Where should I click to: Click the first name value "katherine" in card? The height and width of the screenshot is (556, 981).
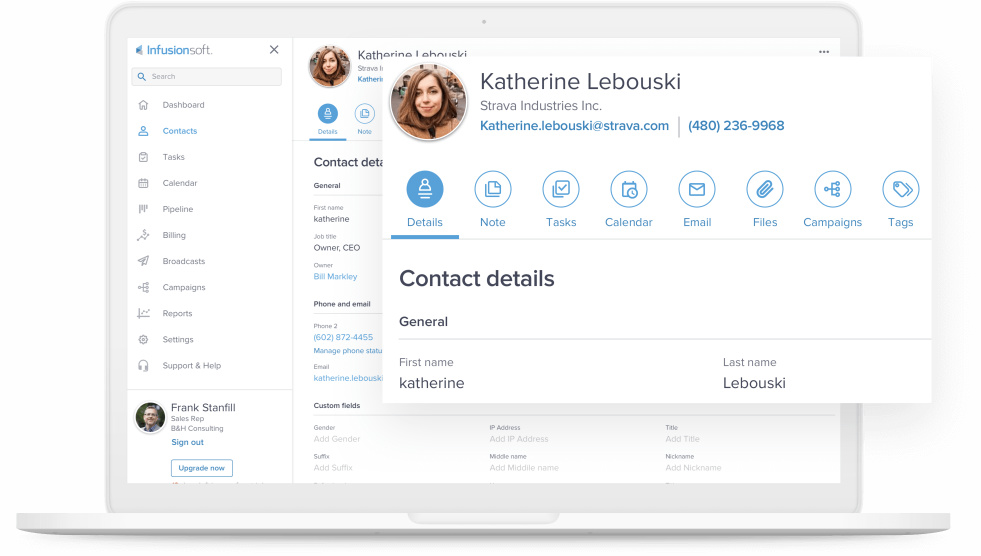pos(432,383)
